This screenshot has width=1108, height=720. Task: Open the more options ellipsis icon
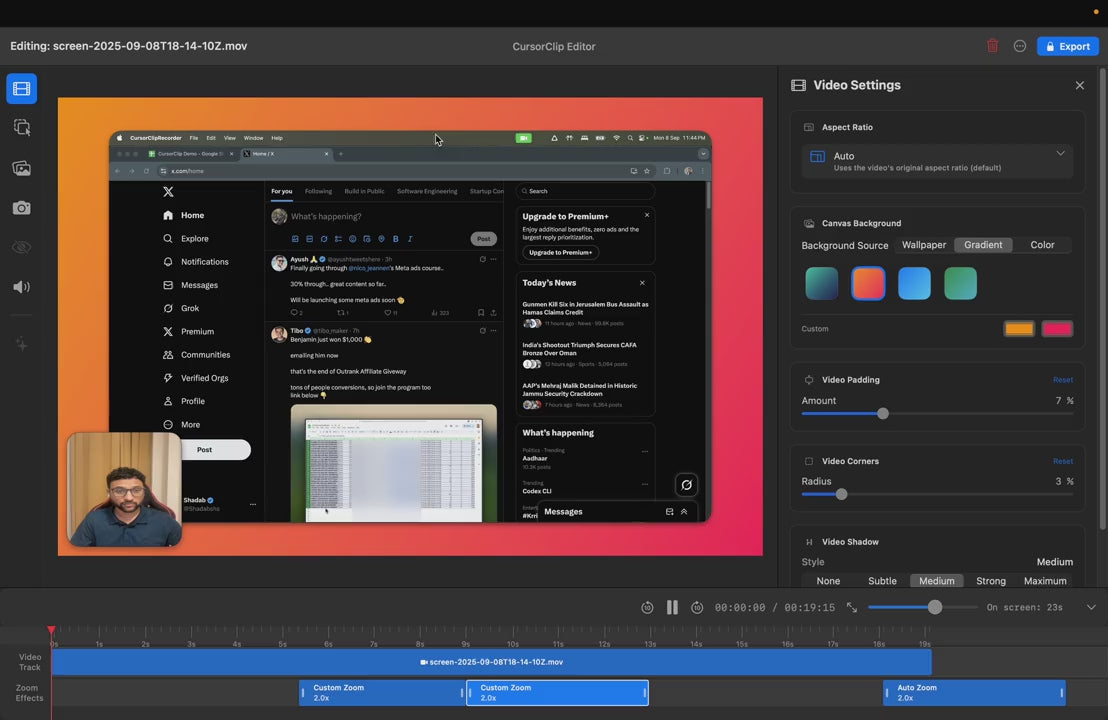coord(1019,46)
